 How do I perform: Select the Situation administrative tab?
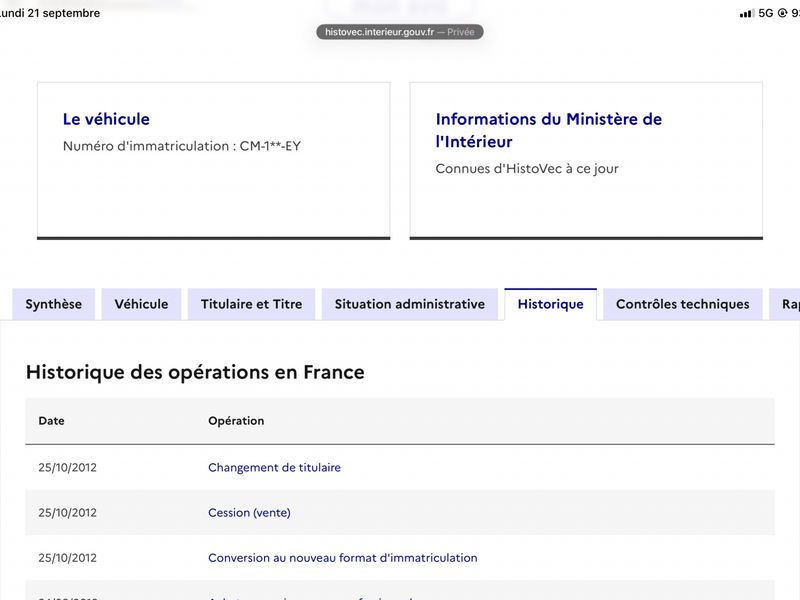[410, 304]
